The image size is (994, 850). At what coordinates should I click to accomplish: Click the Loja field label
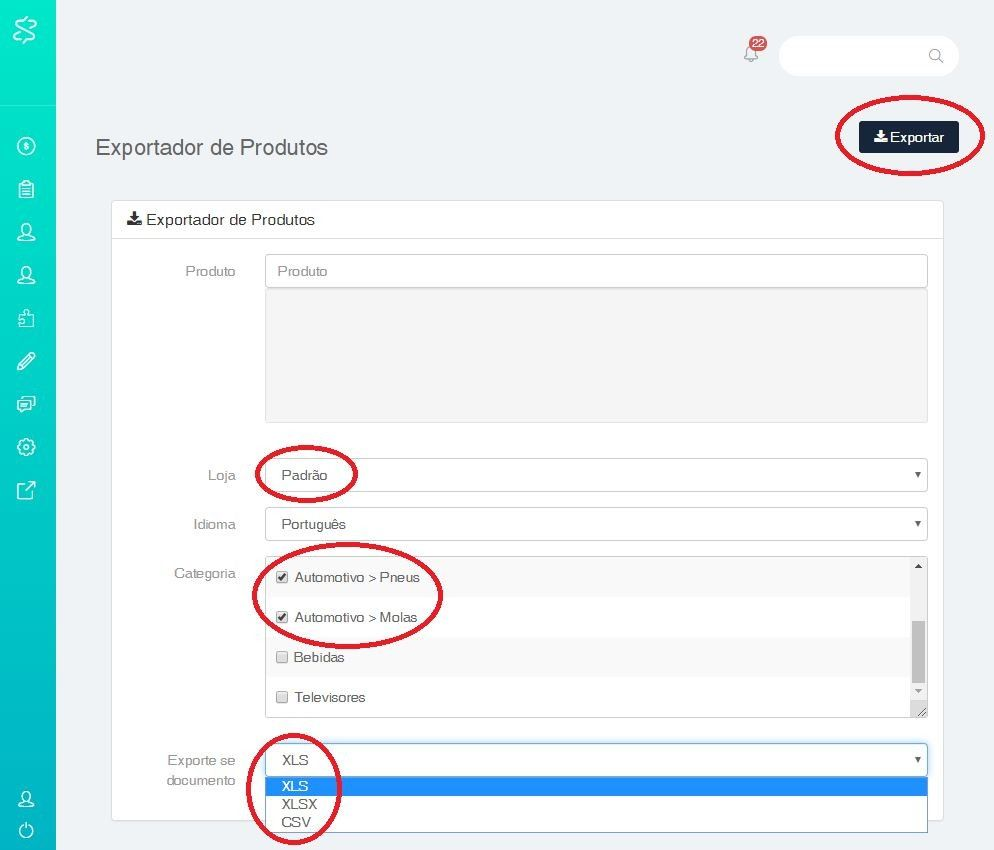tap(221, 475)
